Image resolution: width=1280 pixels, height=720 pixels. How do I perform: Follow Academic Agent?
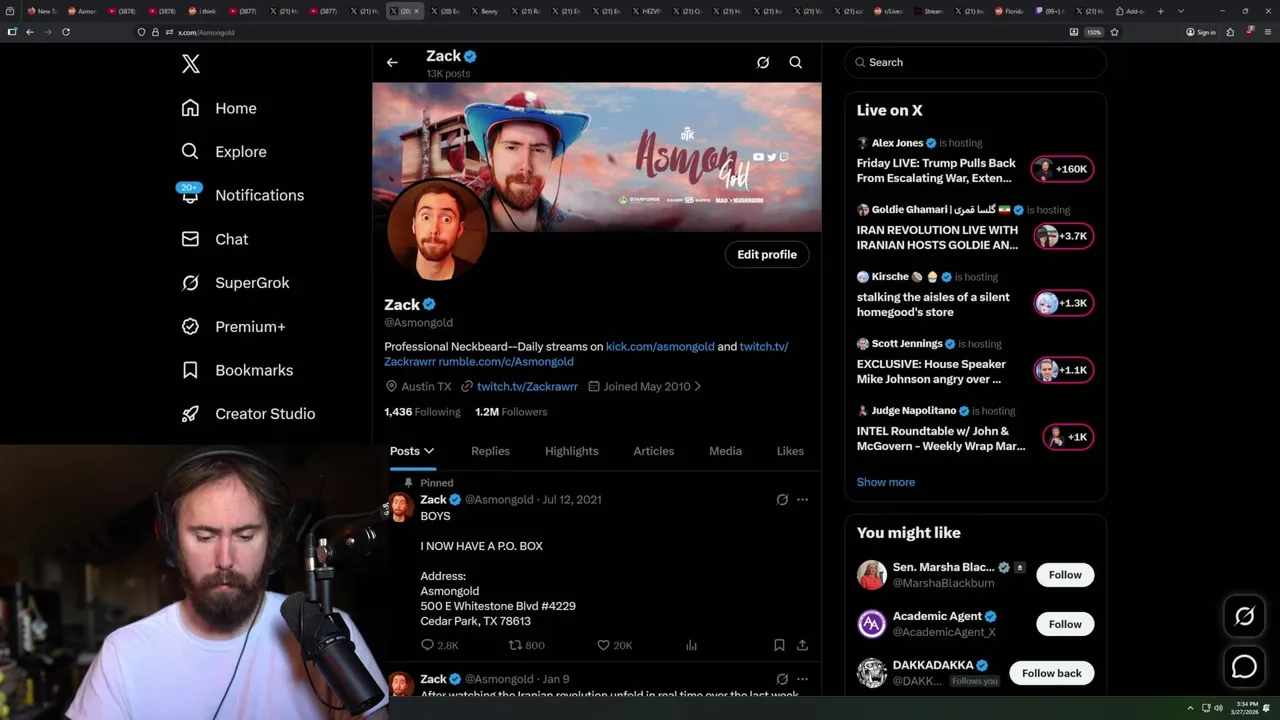pos(1065,624)
